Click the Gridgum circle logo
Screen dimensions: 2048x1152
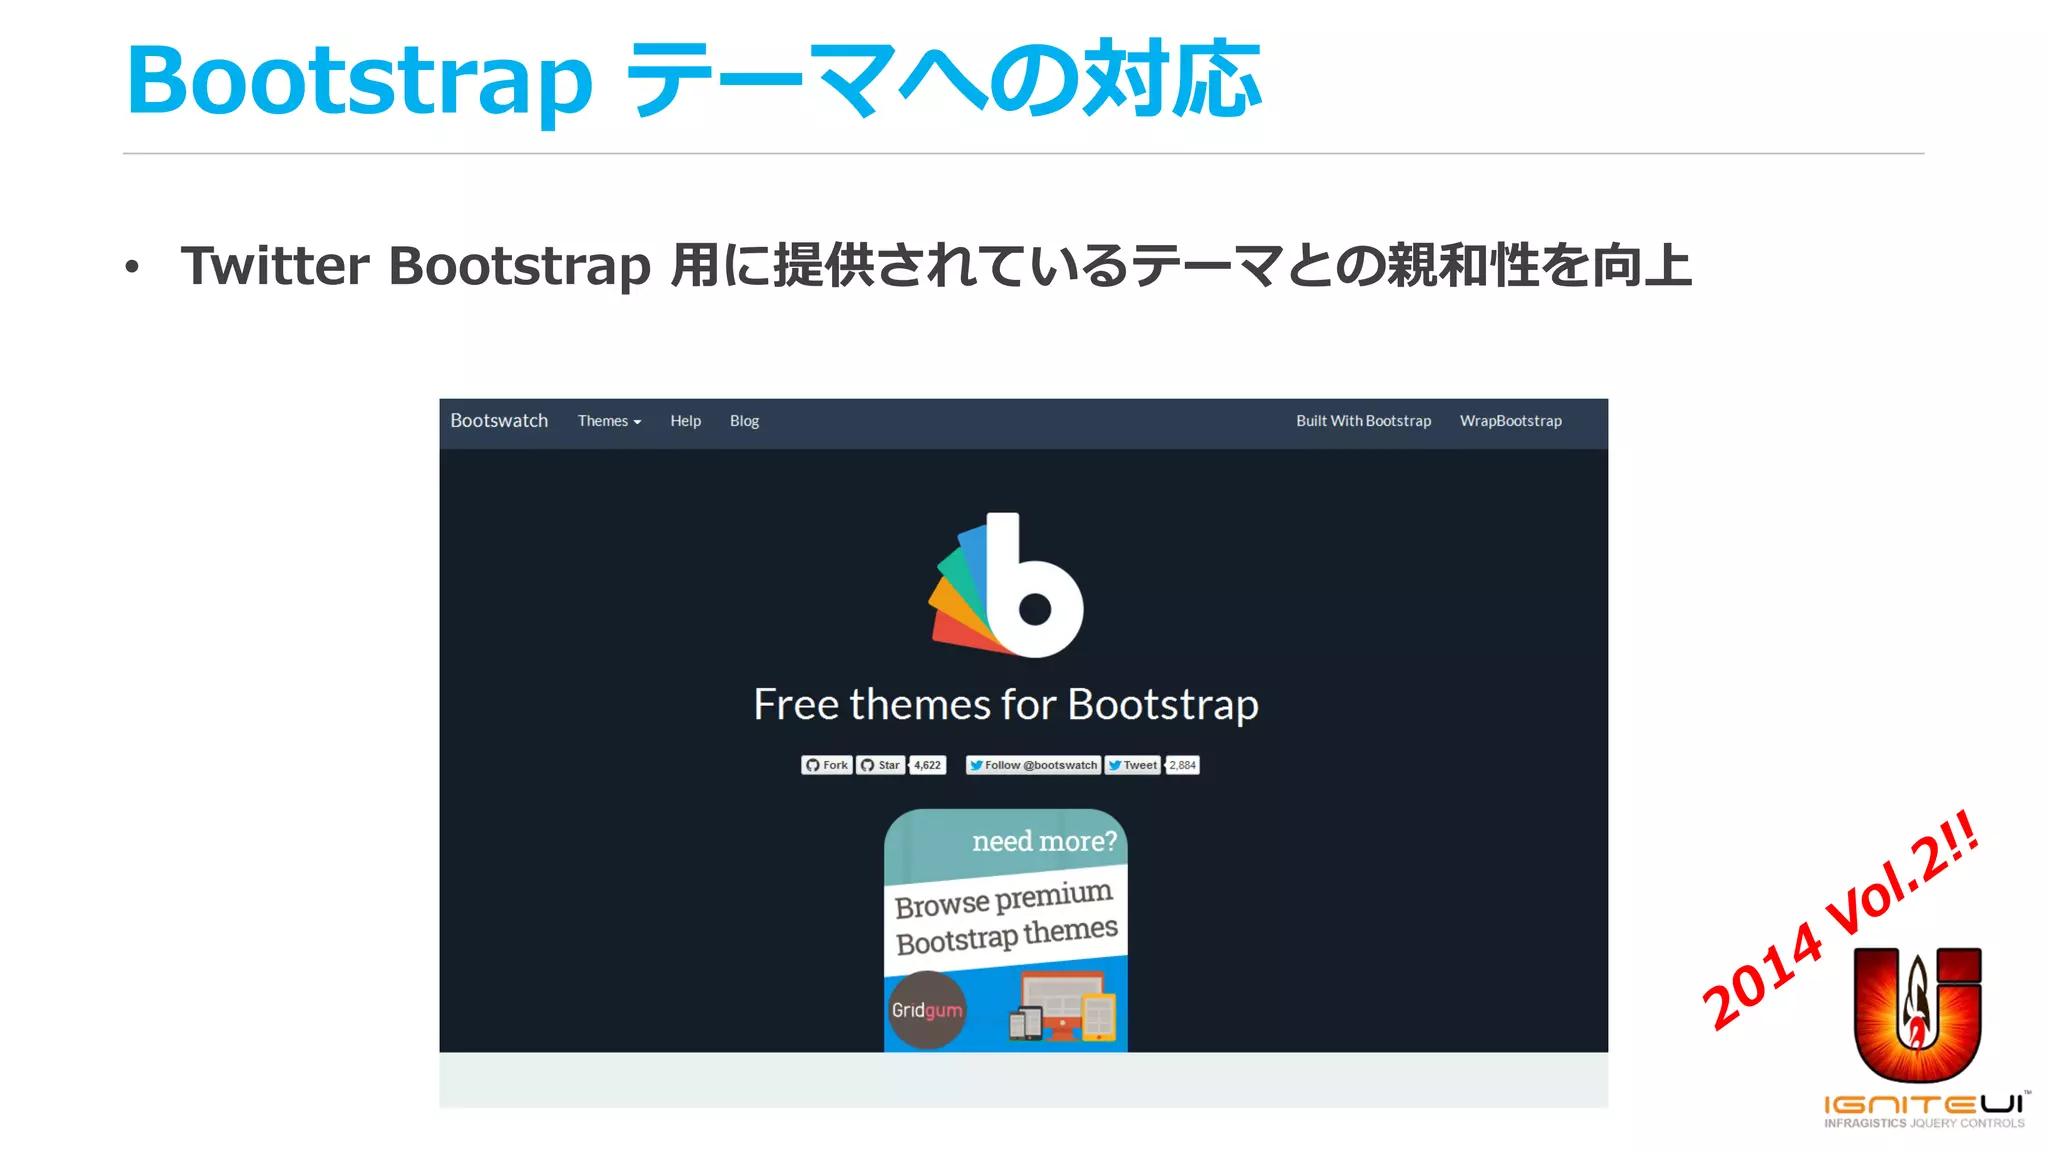click(x=927, y=1009)
